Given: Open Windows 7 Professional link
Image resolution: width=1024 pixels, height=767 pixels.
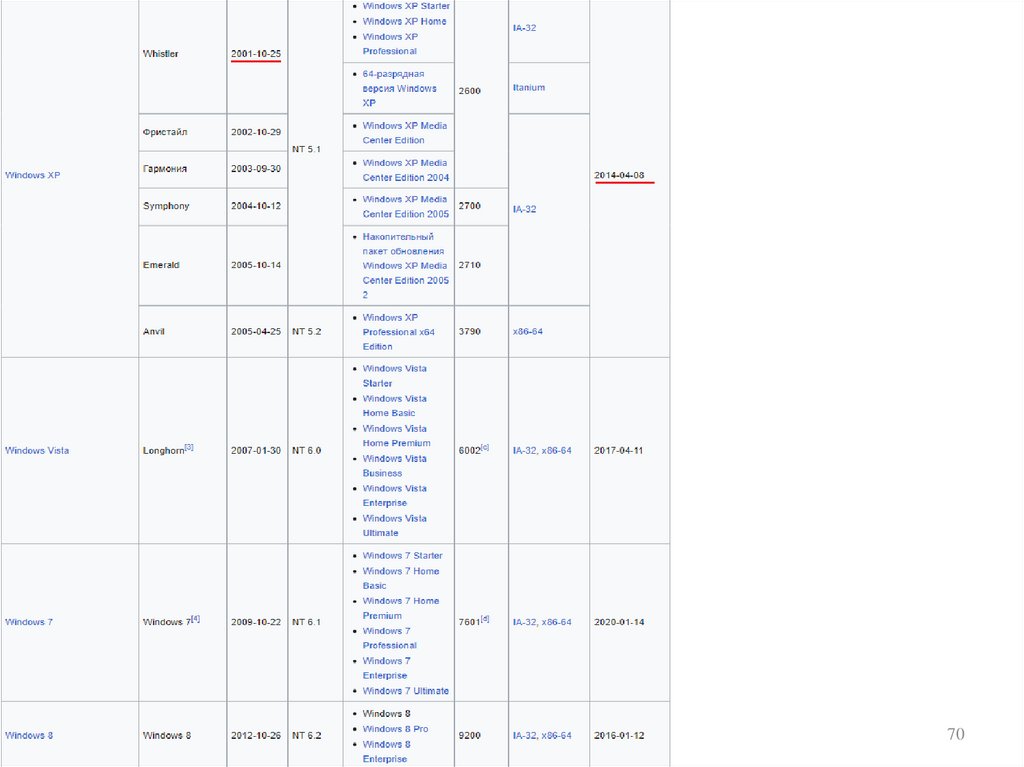Looking at the screenshot, I should [x=390, y=638].
